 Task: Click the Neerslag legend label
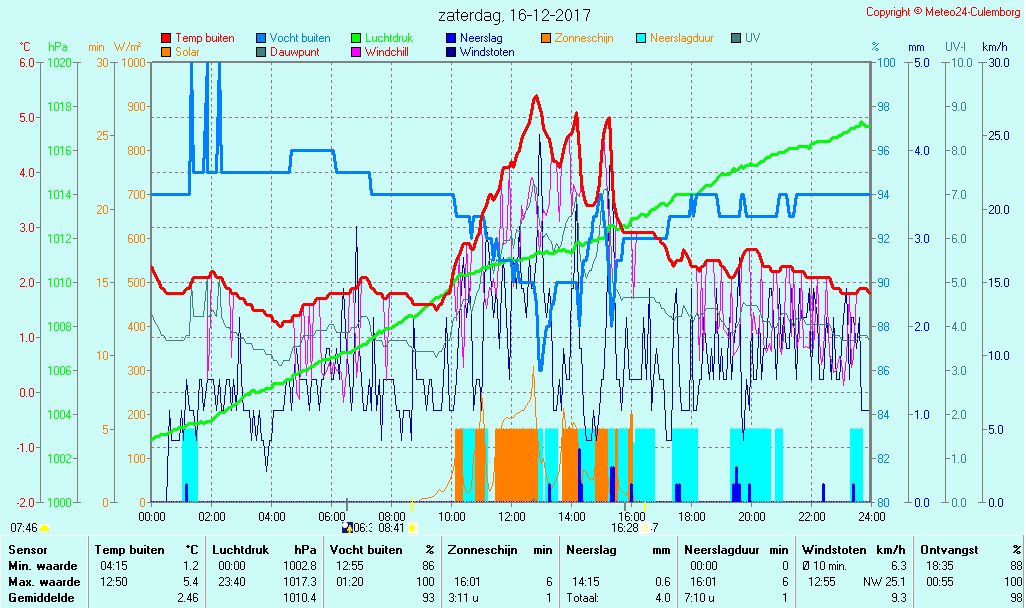click(480, 38)
